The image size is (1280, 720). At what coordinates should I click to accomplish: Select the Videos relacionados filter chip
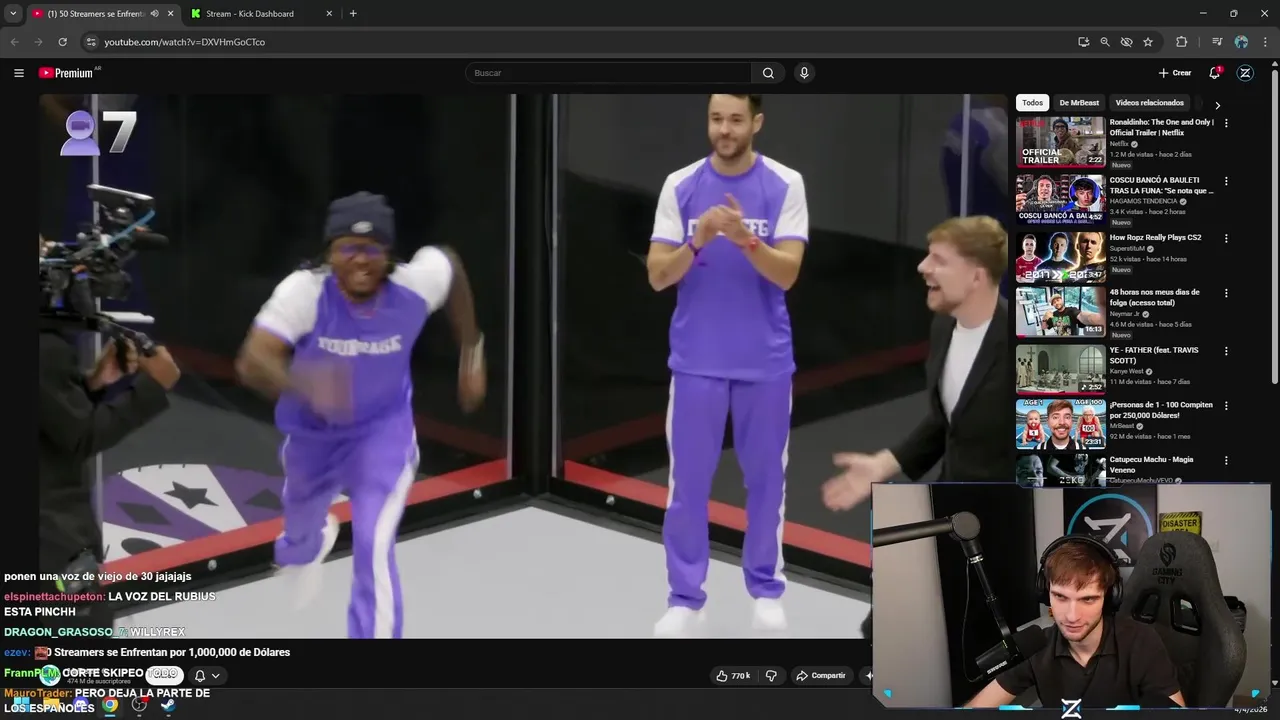(x=1149, y=103)
